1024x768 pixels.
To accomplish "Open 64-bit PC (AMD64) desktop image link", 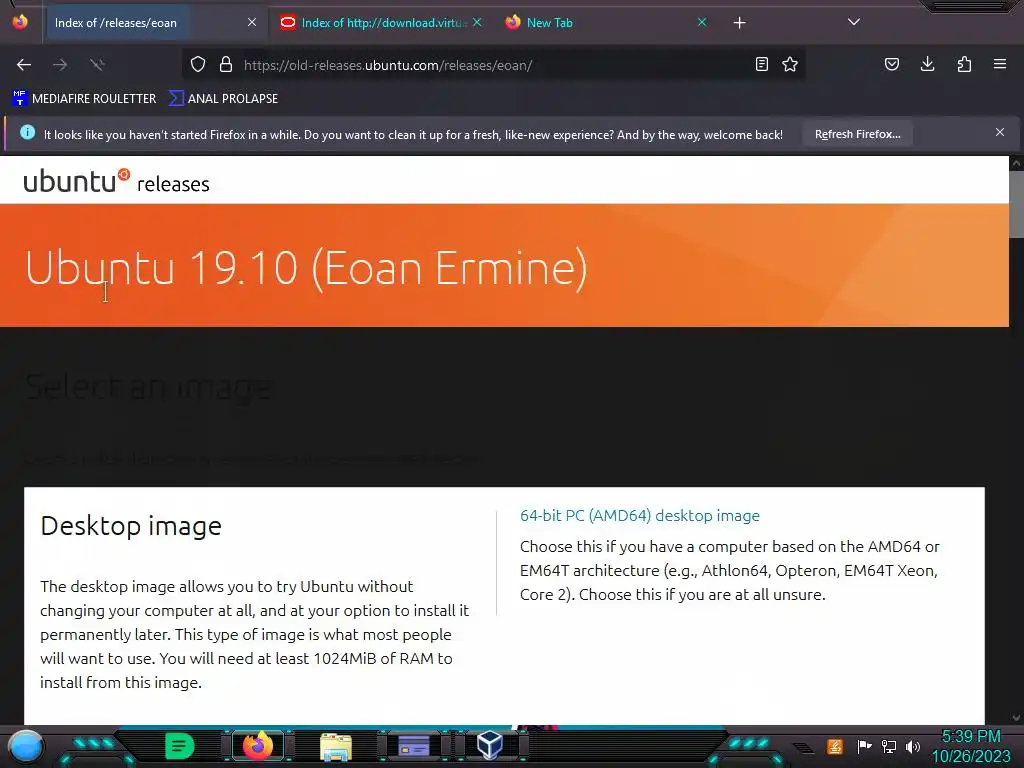I will coord(639,515).
